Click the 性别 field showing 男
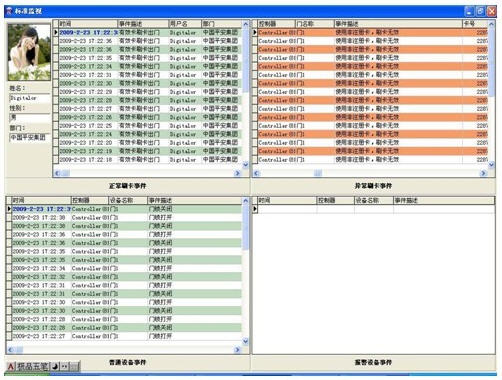 [30, 117]
